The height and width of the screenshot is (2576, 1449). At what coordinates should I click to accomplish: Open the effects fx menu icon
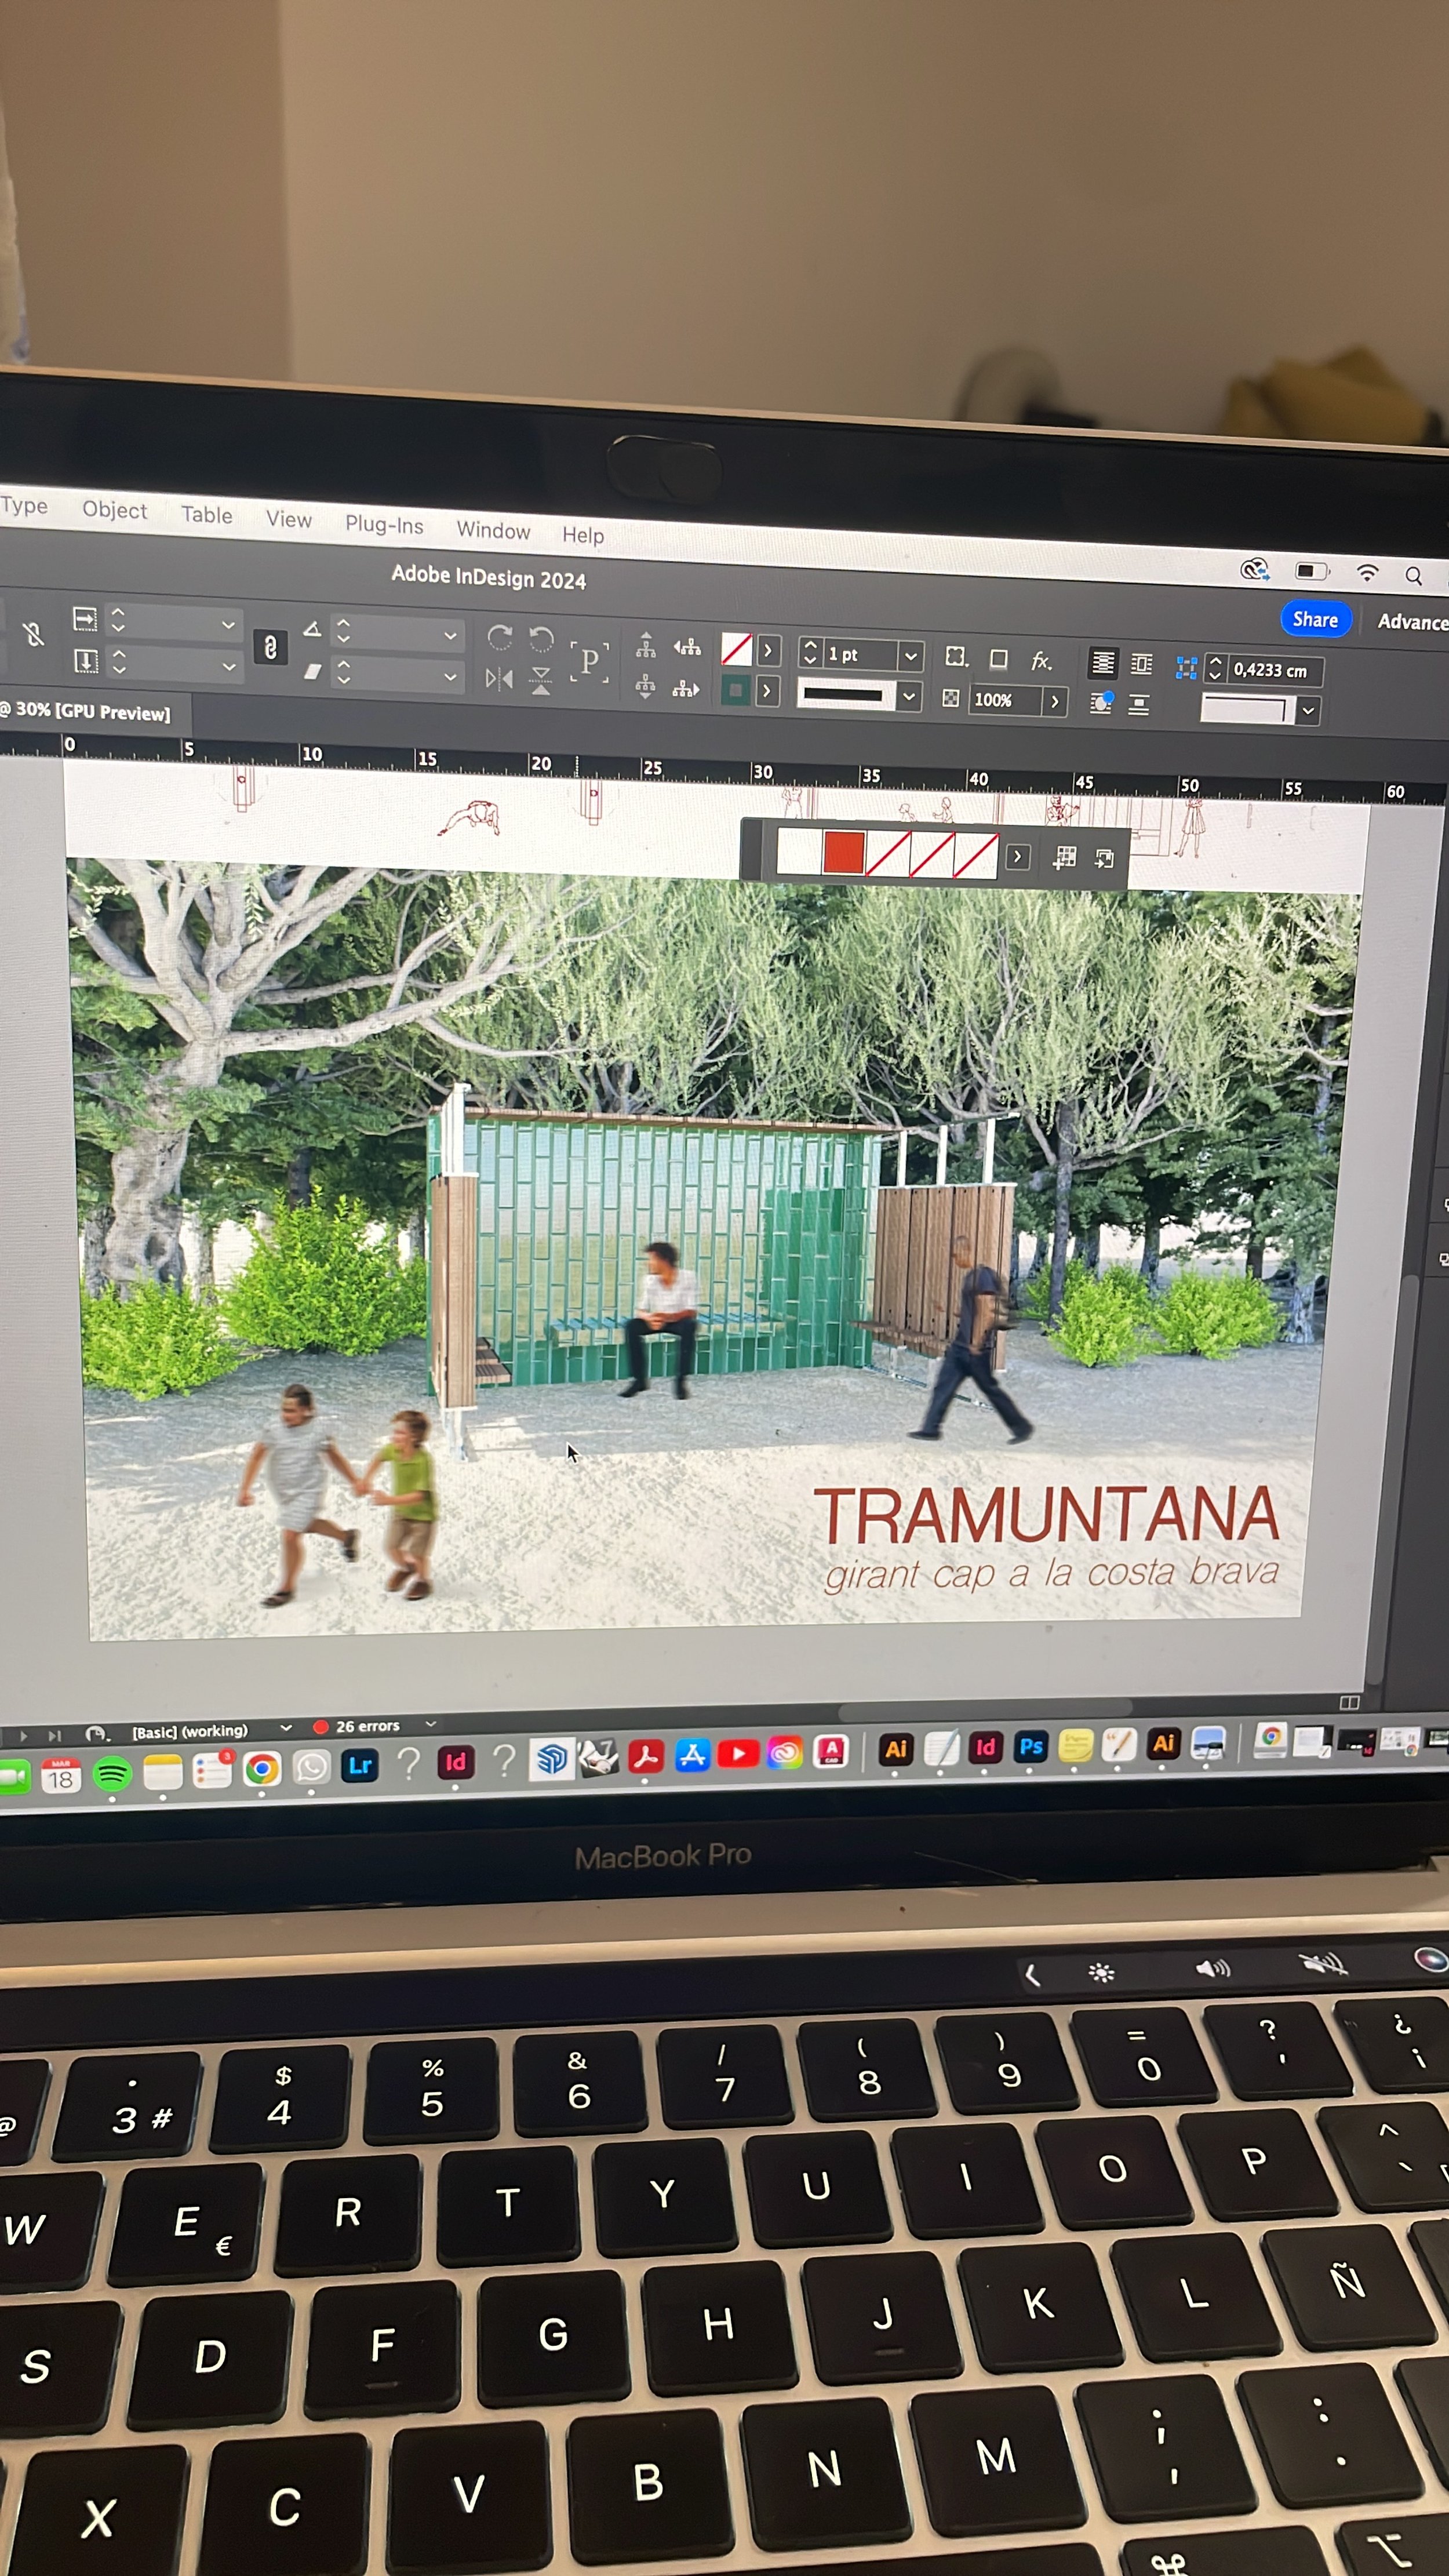tap(1041, 661)
